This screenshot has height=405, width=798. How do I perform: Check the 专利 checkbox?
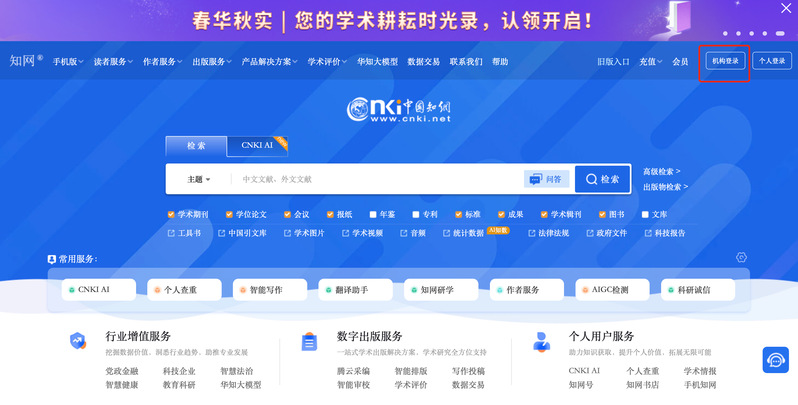(x=416, y=215)
